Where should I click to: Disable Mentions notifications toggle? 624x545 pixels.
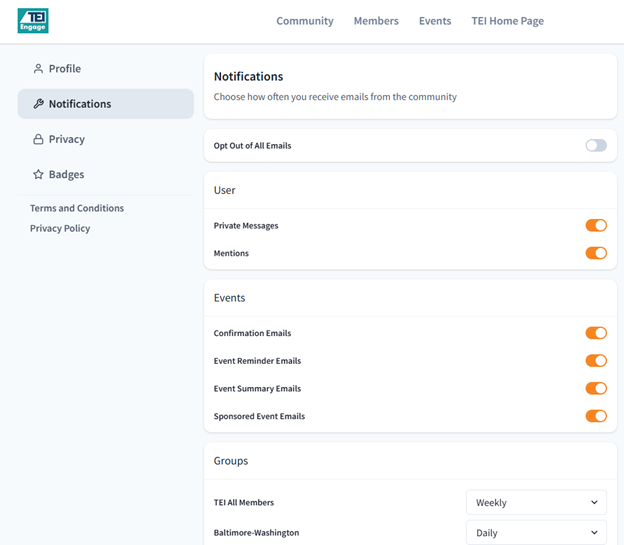(x=596, y=253)
